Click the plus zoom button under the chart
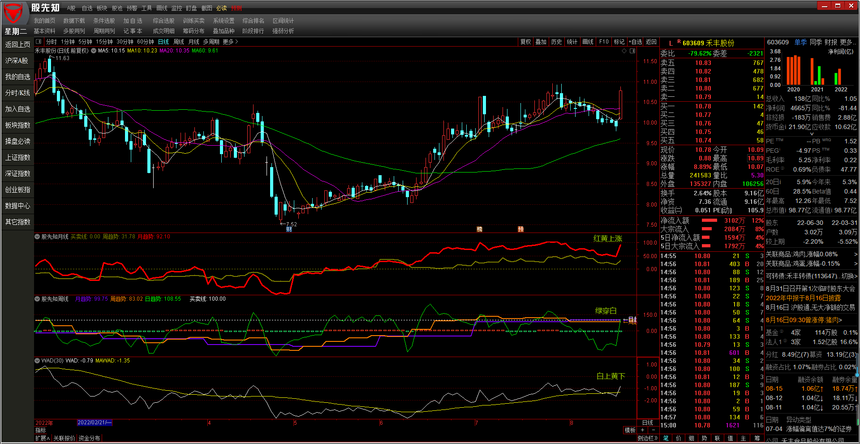860x444 pixels. point(643,431)
